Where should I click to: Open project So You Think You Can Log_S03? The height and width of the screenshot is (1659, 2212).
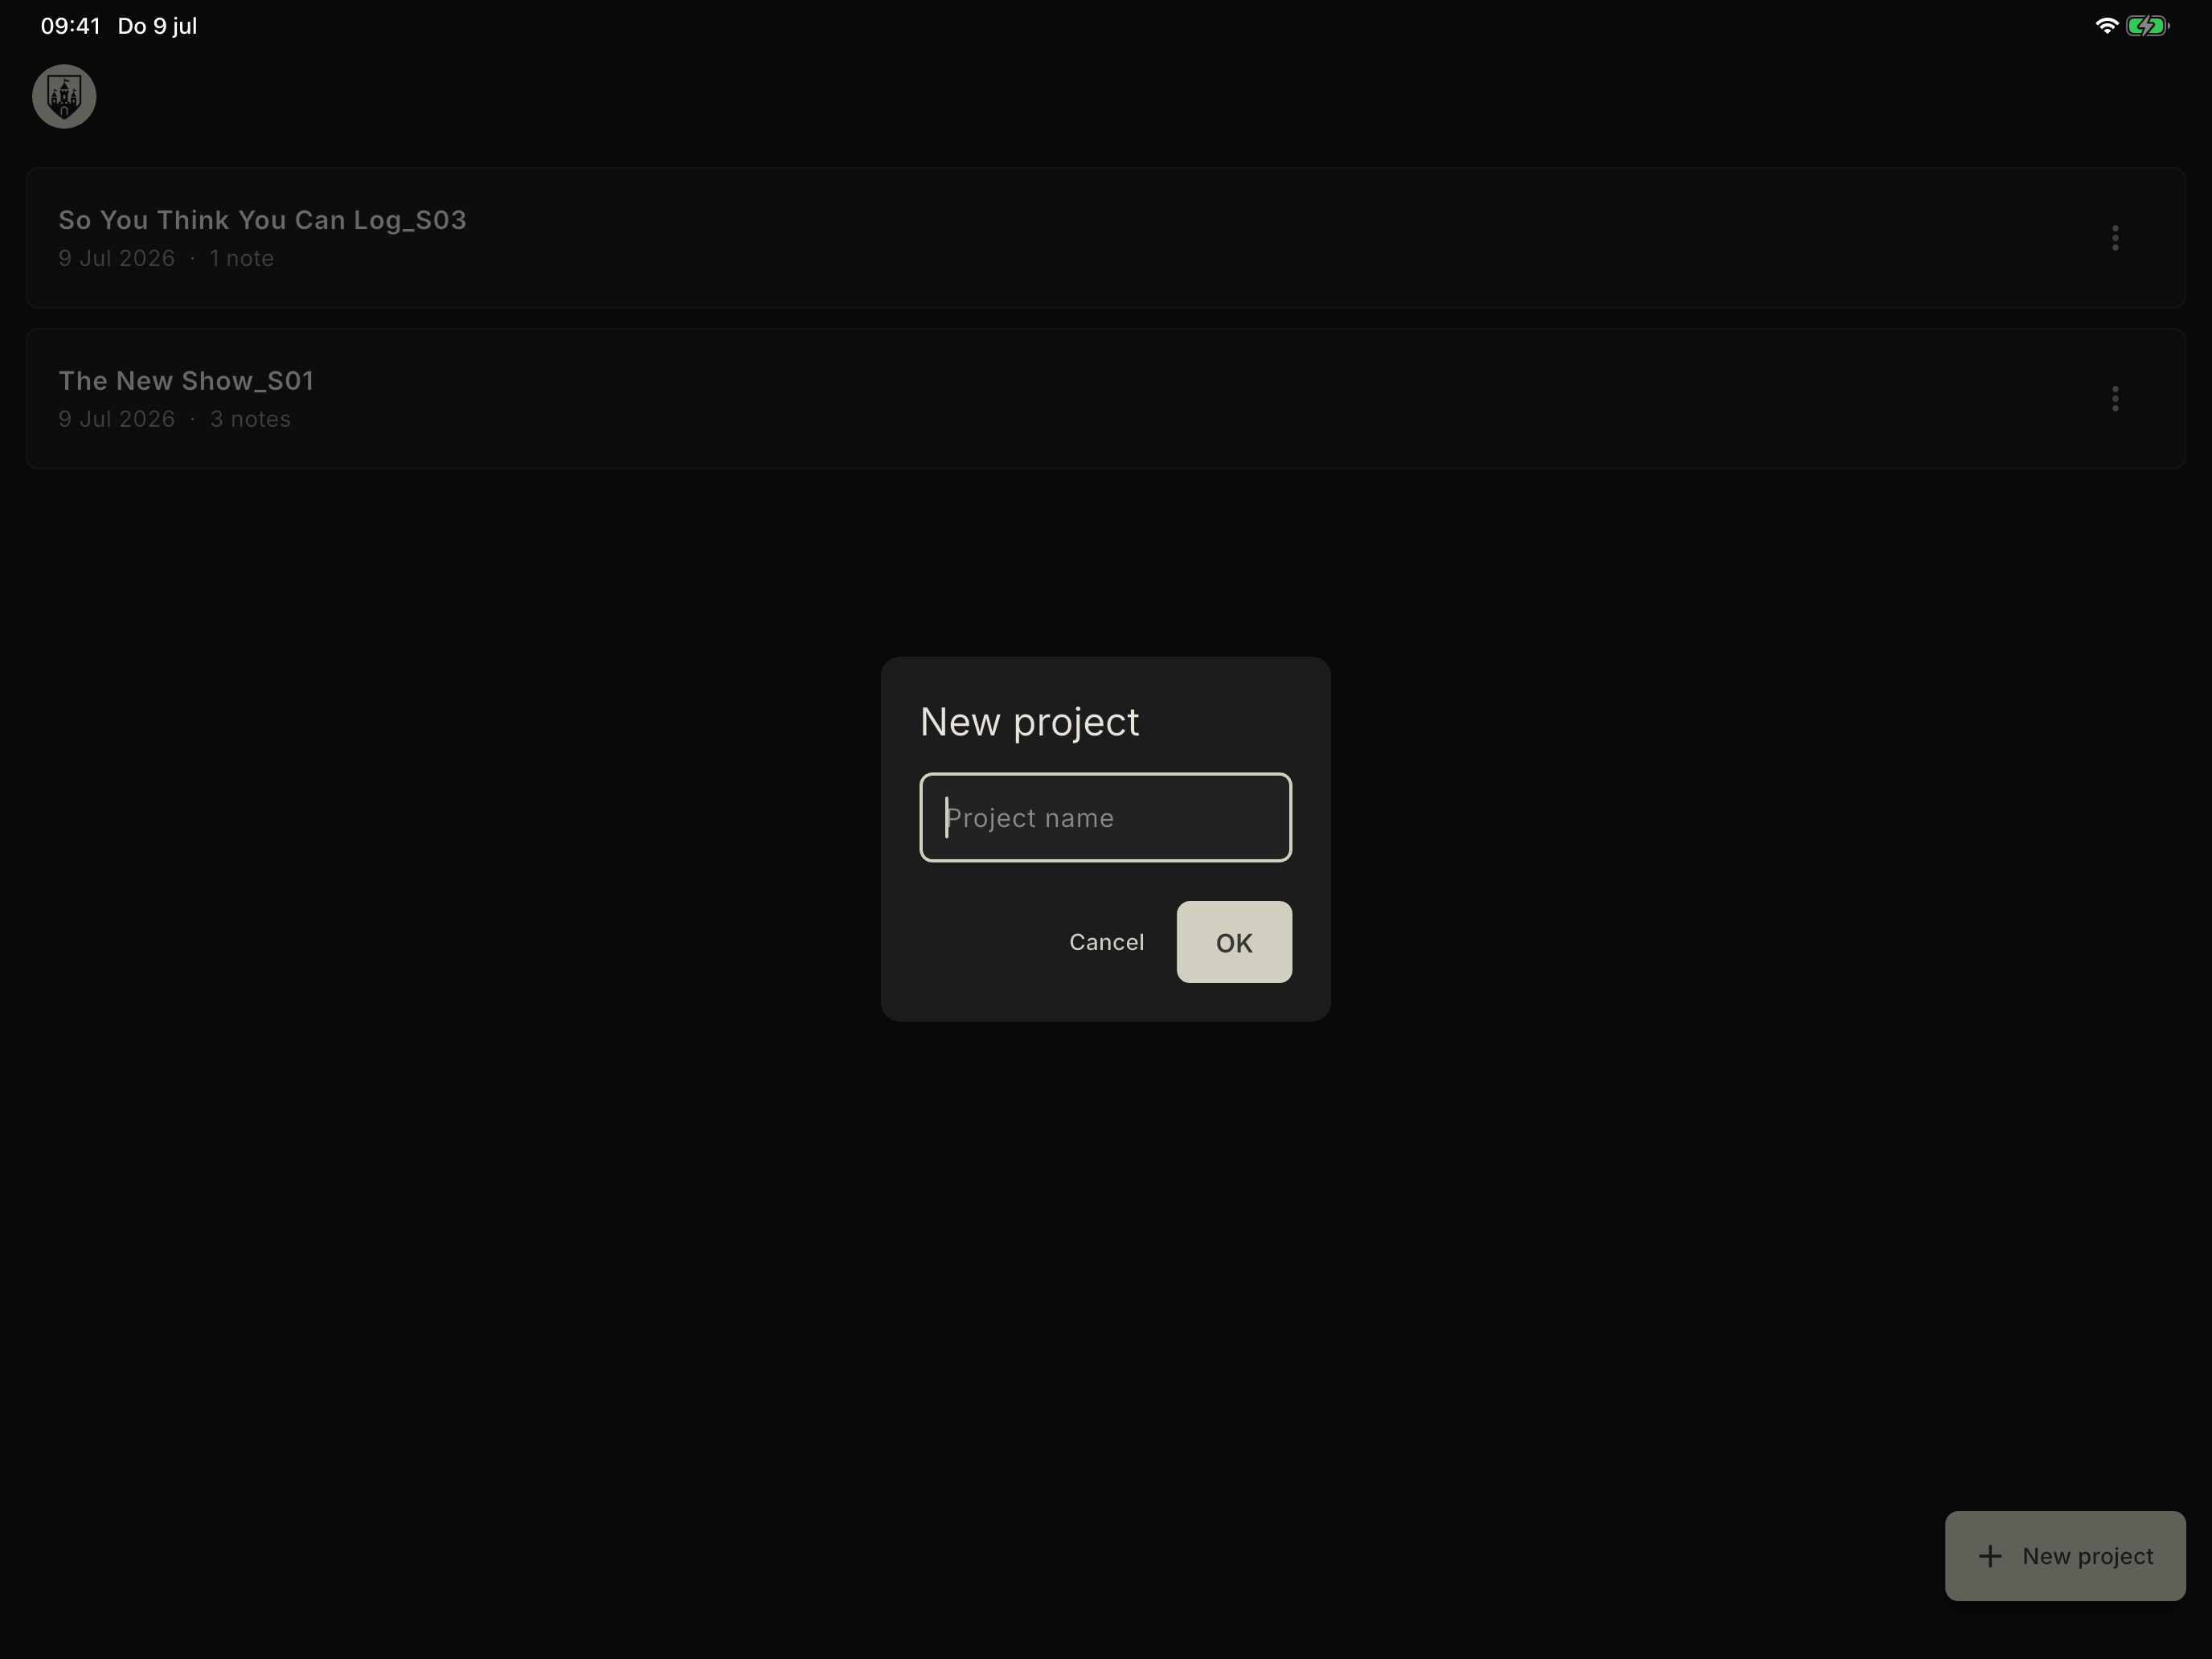pos(1105,238)
